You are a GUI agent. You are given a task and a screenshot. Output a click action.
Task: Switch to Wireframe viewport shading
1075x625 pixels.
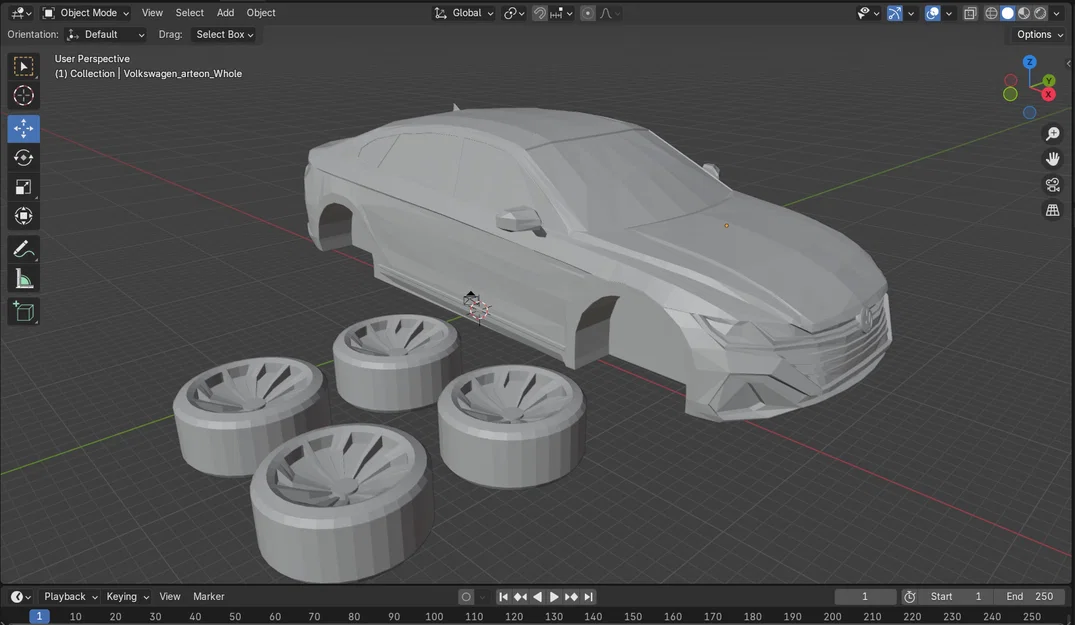click(x=990, y=13)
